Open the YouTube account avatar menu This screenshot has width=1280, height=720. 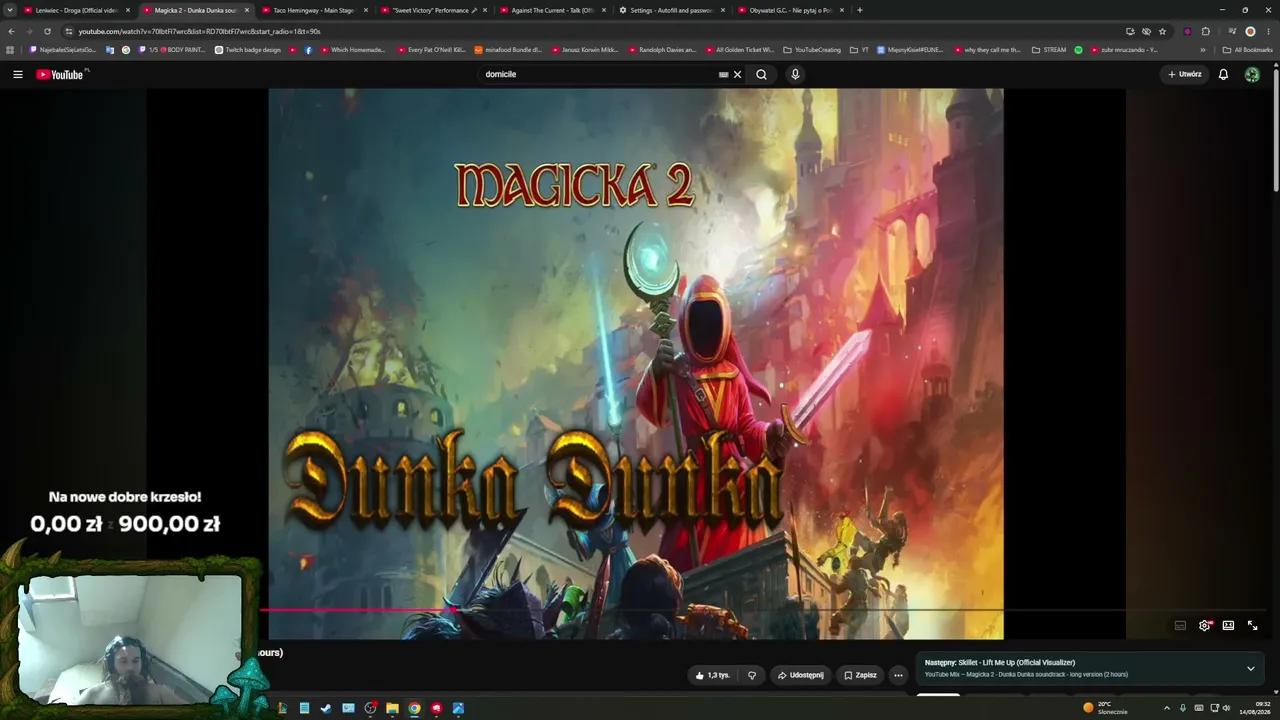(x=1252, y=74)
